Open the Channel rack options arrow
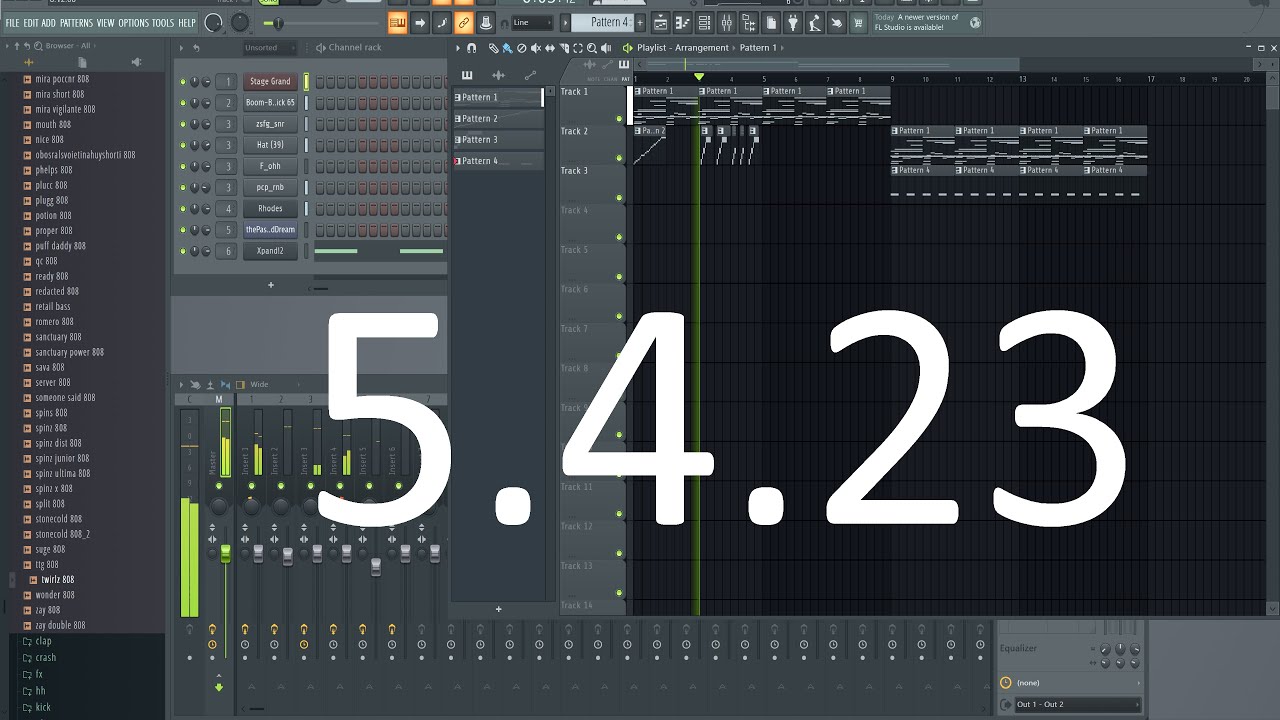 point(181,47)
